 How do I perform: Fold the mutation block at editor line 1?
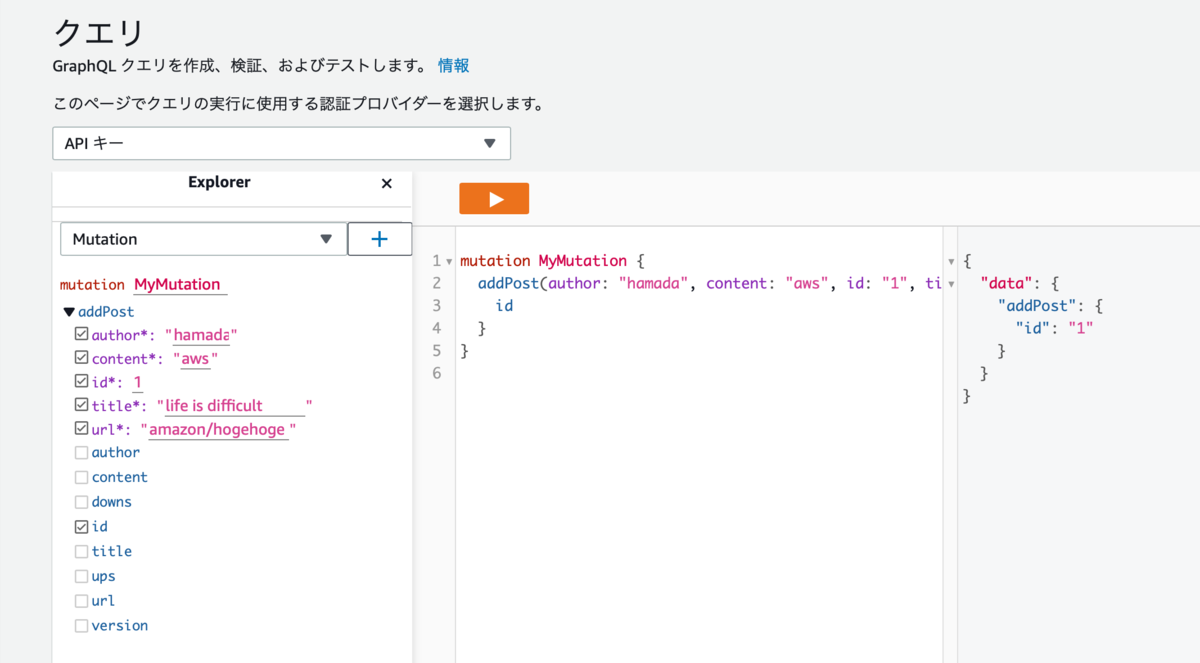[450, 262]
